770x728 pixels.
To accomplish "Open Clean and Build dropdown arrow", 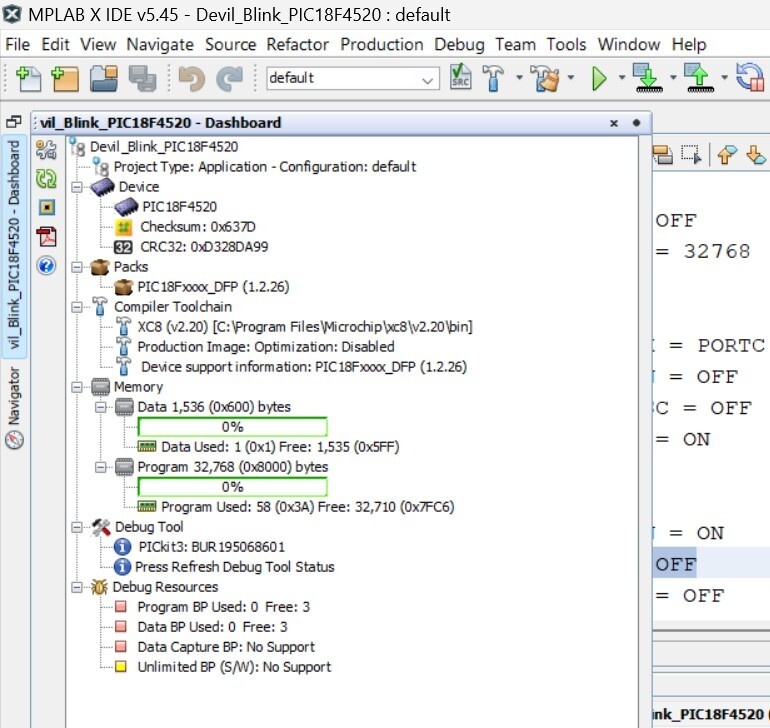I will (571, 78).
